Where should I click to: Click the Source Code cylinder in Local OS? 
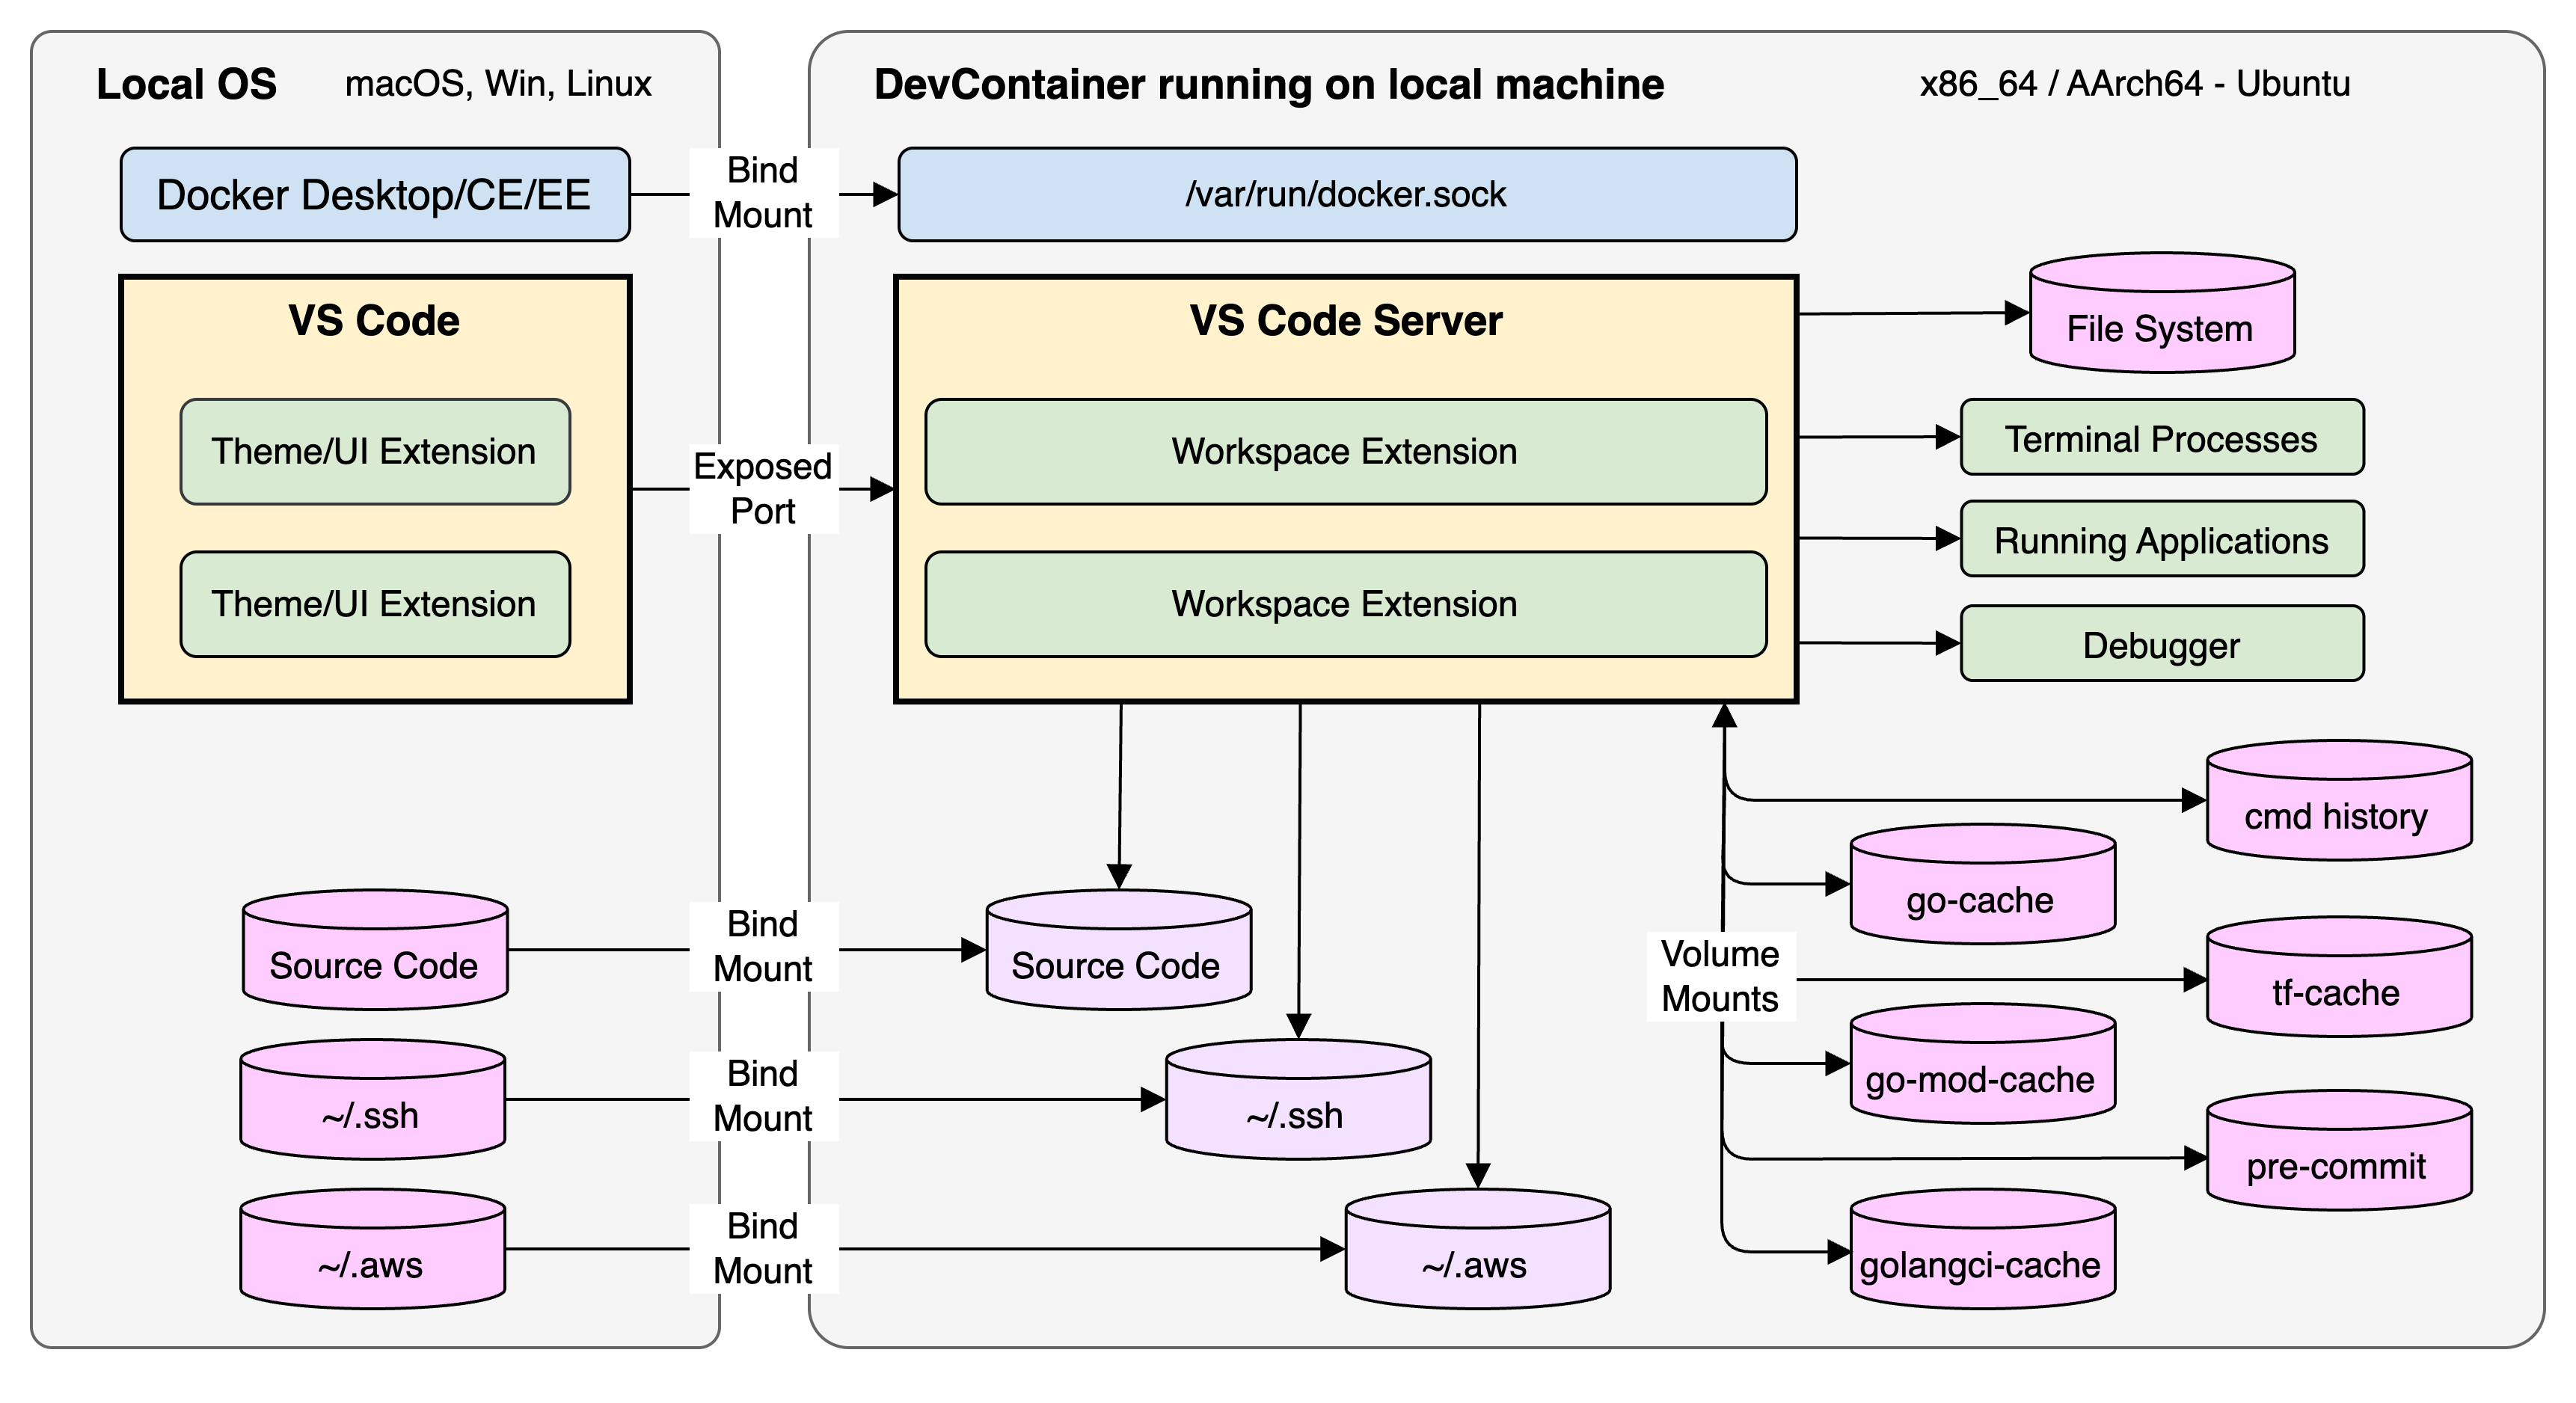tap(375, 950)
